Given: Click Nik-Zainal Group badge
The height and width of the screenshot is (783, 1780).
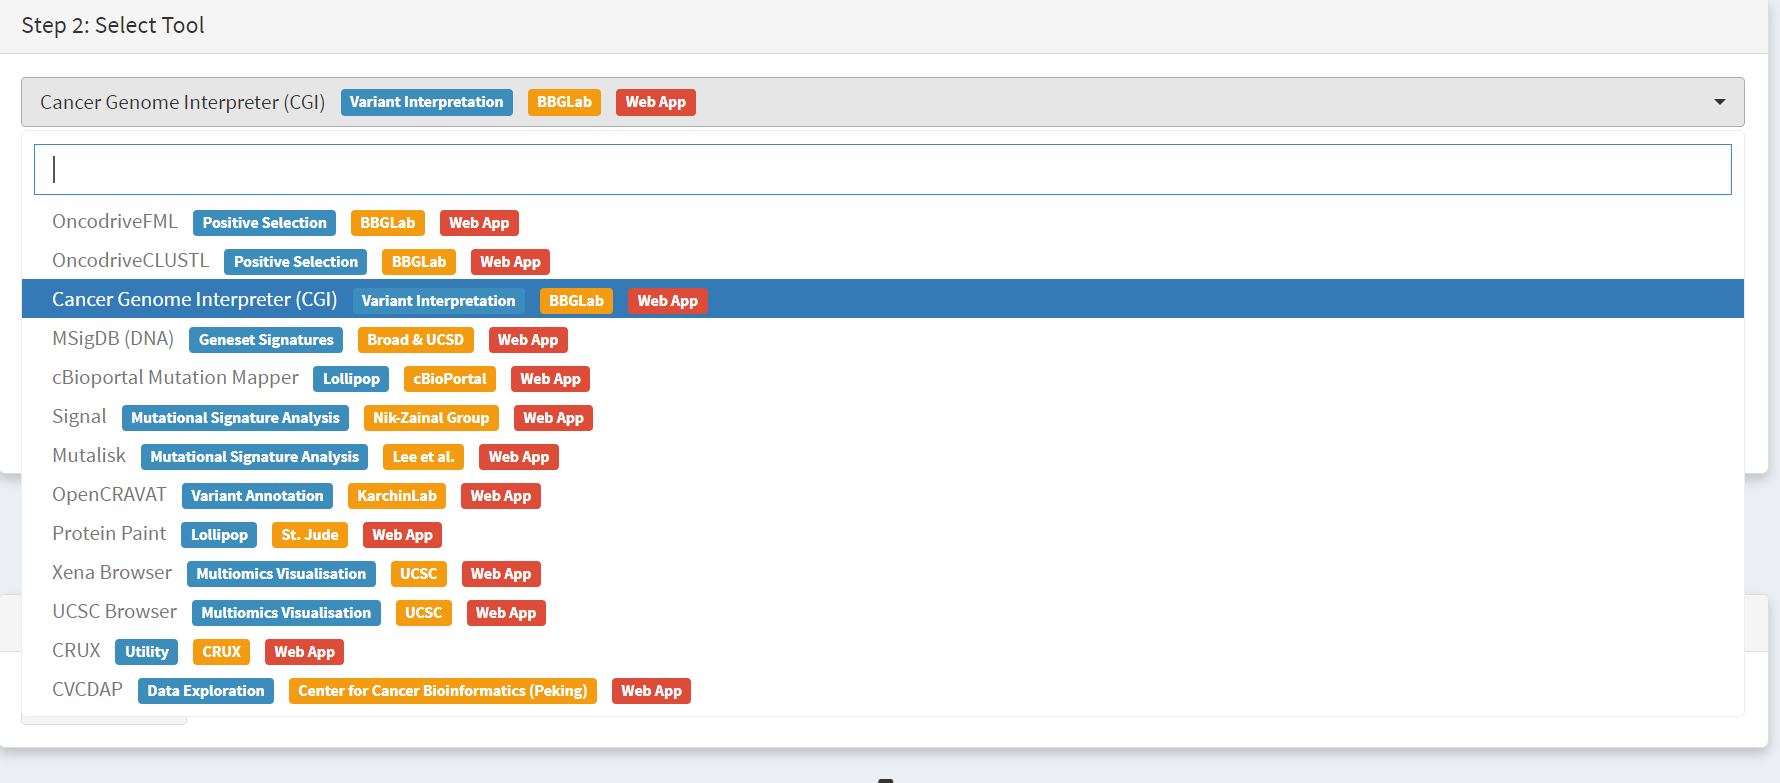Looking at the screenshot, I should coord(431,418).
